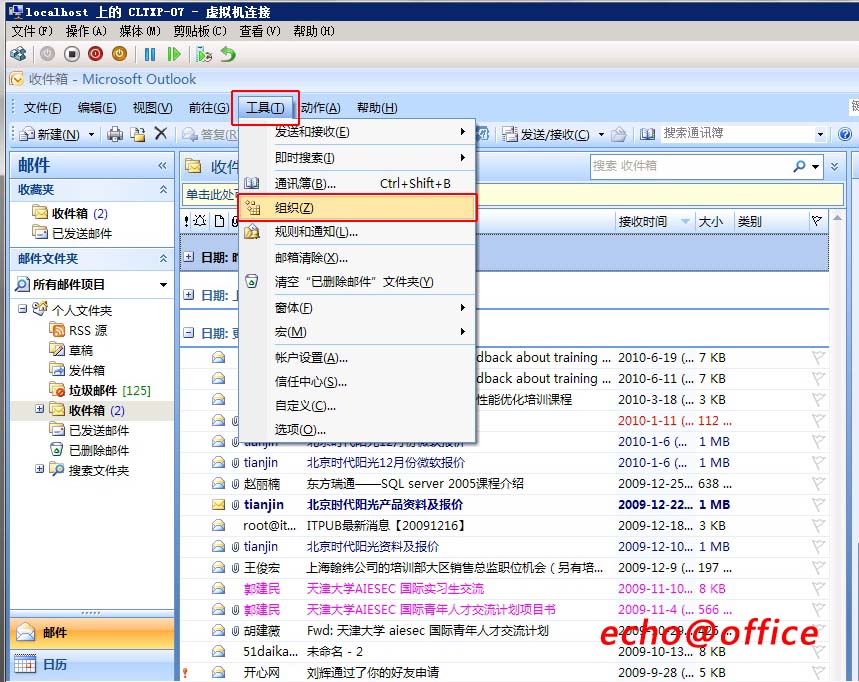Expand the query builder double chevron
This screenshot has height=682, width=859.
click(x=834, y=166)
